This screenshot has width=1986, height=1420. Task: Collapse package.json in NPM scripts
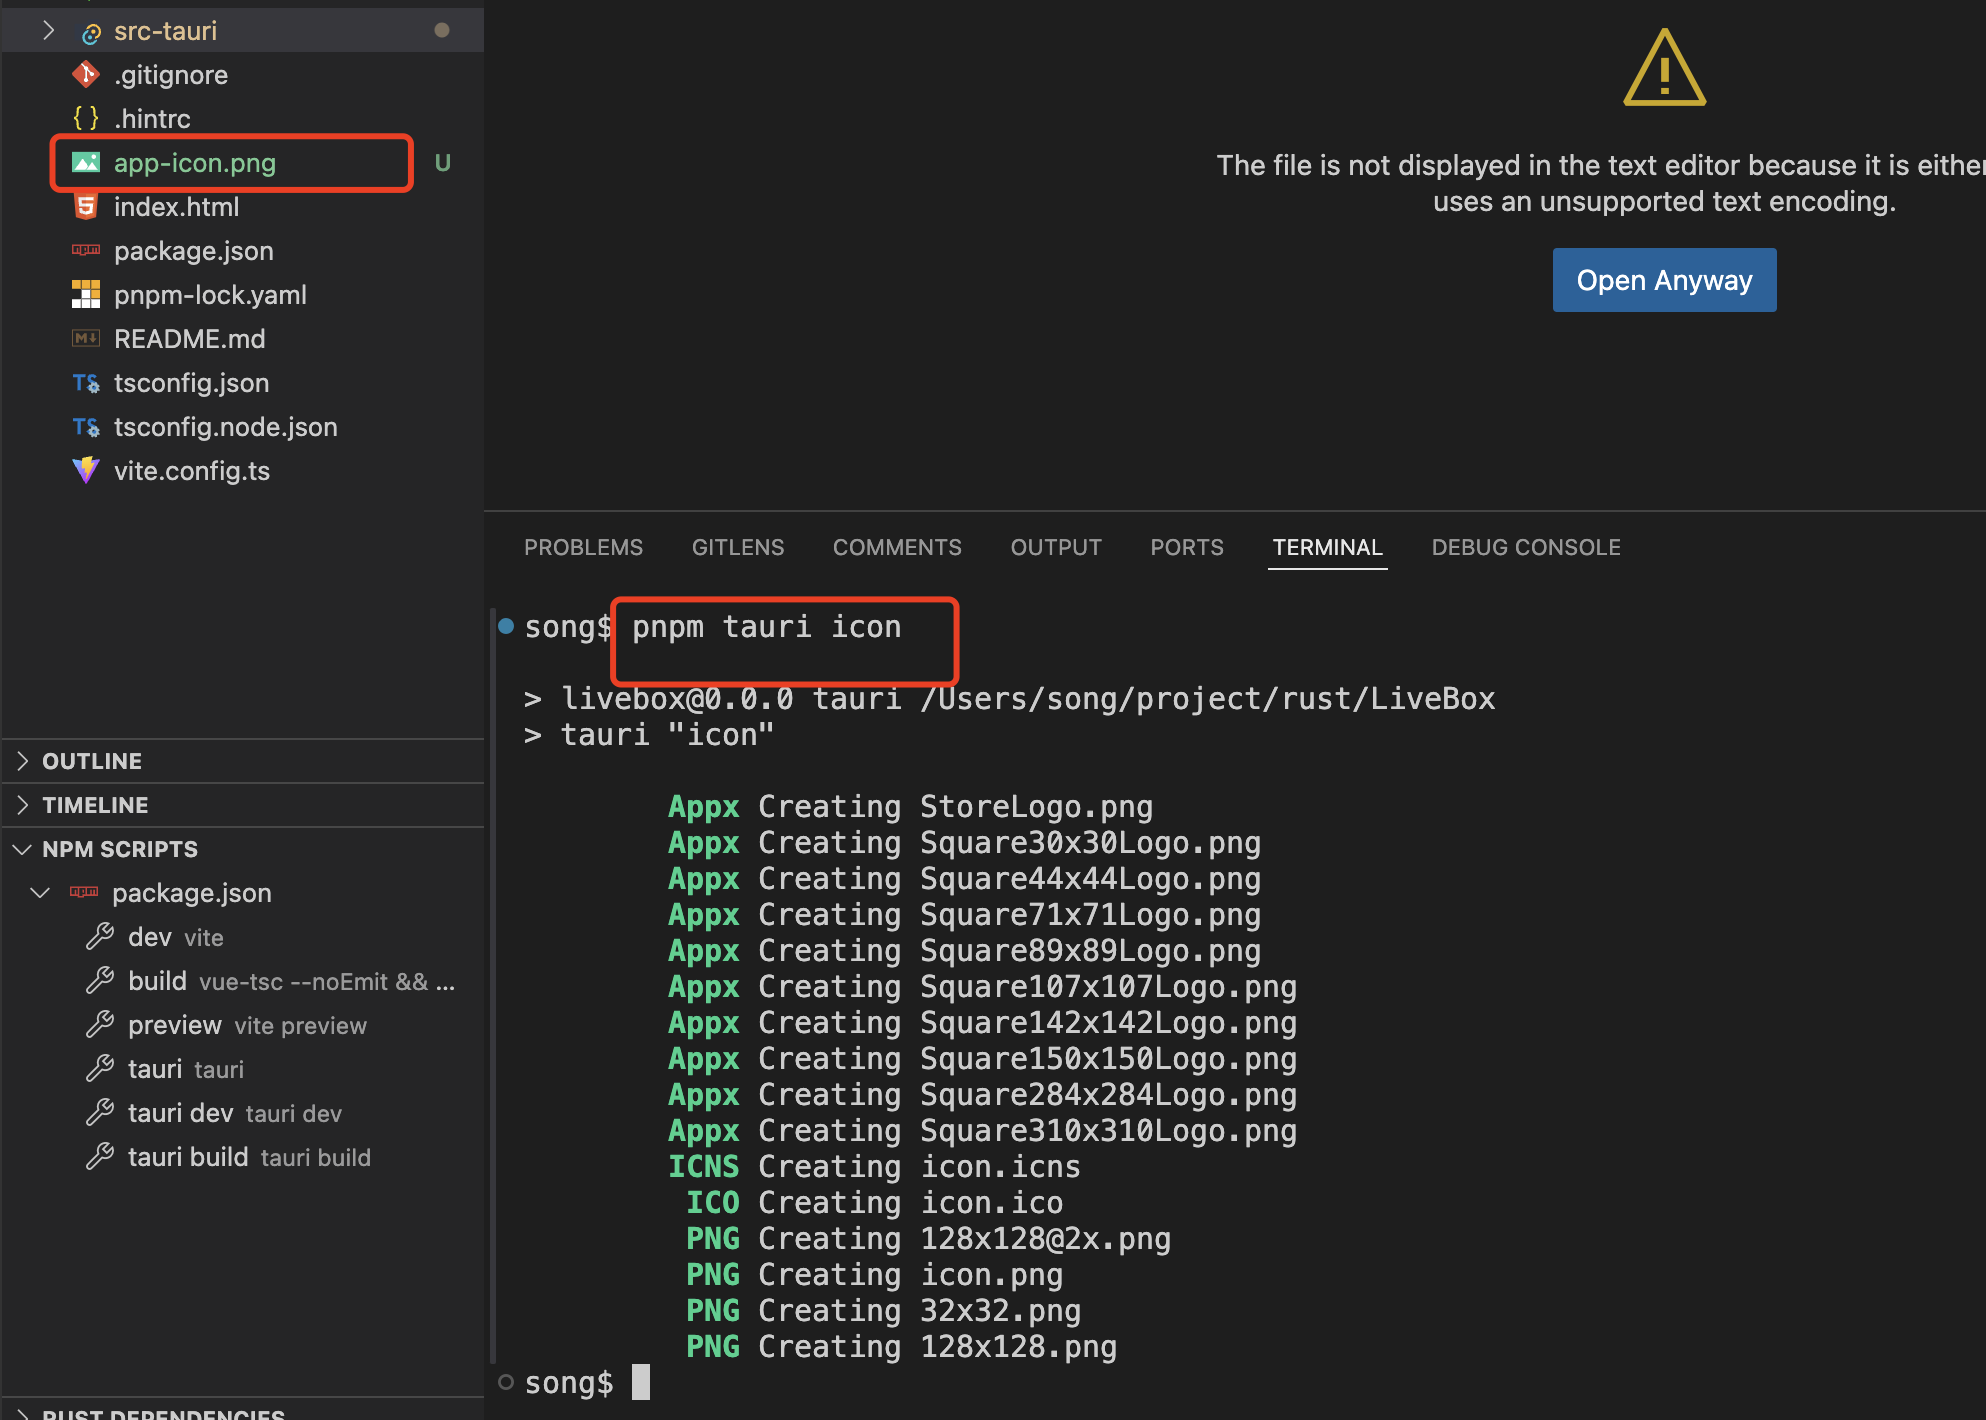click(41, 893)
